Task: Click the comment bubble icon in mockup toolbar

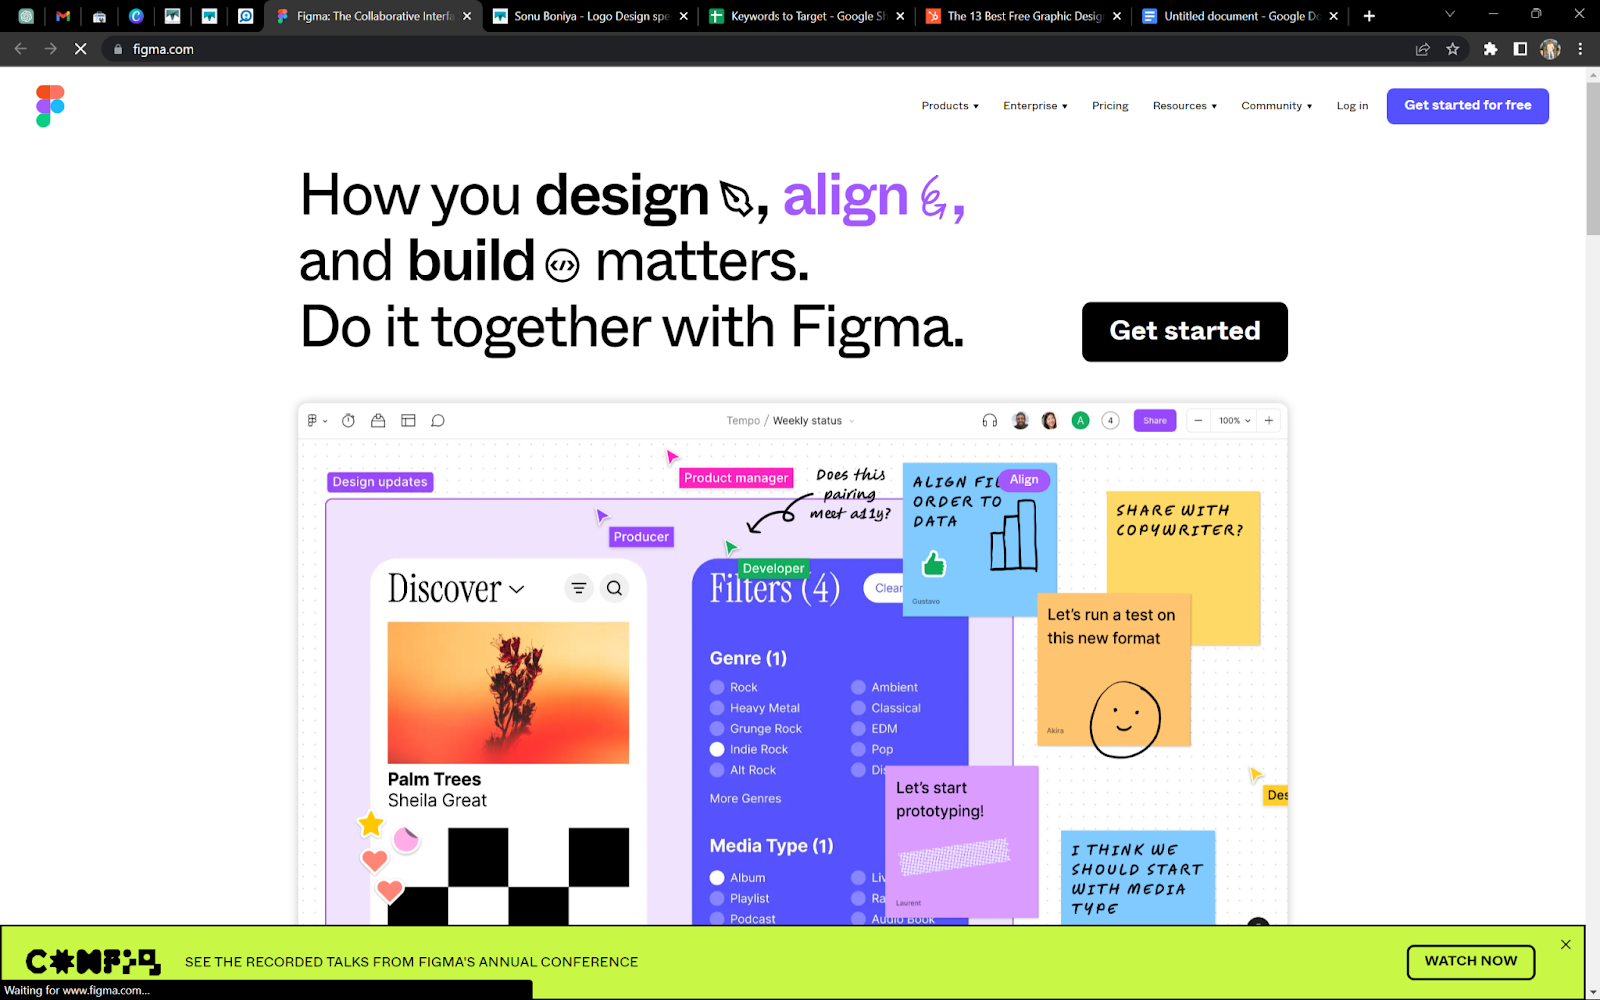Action: pos(437,421)
